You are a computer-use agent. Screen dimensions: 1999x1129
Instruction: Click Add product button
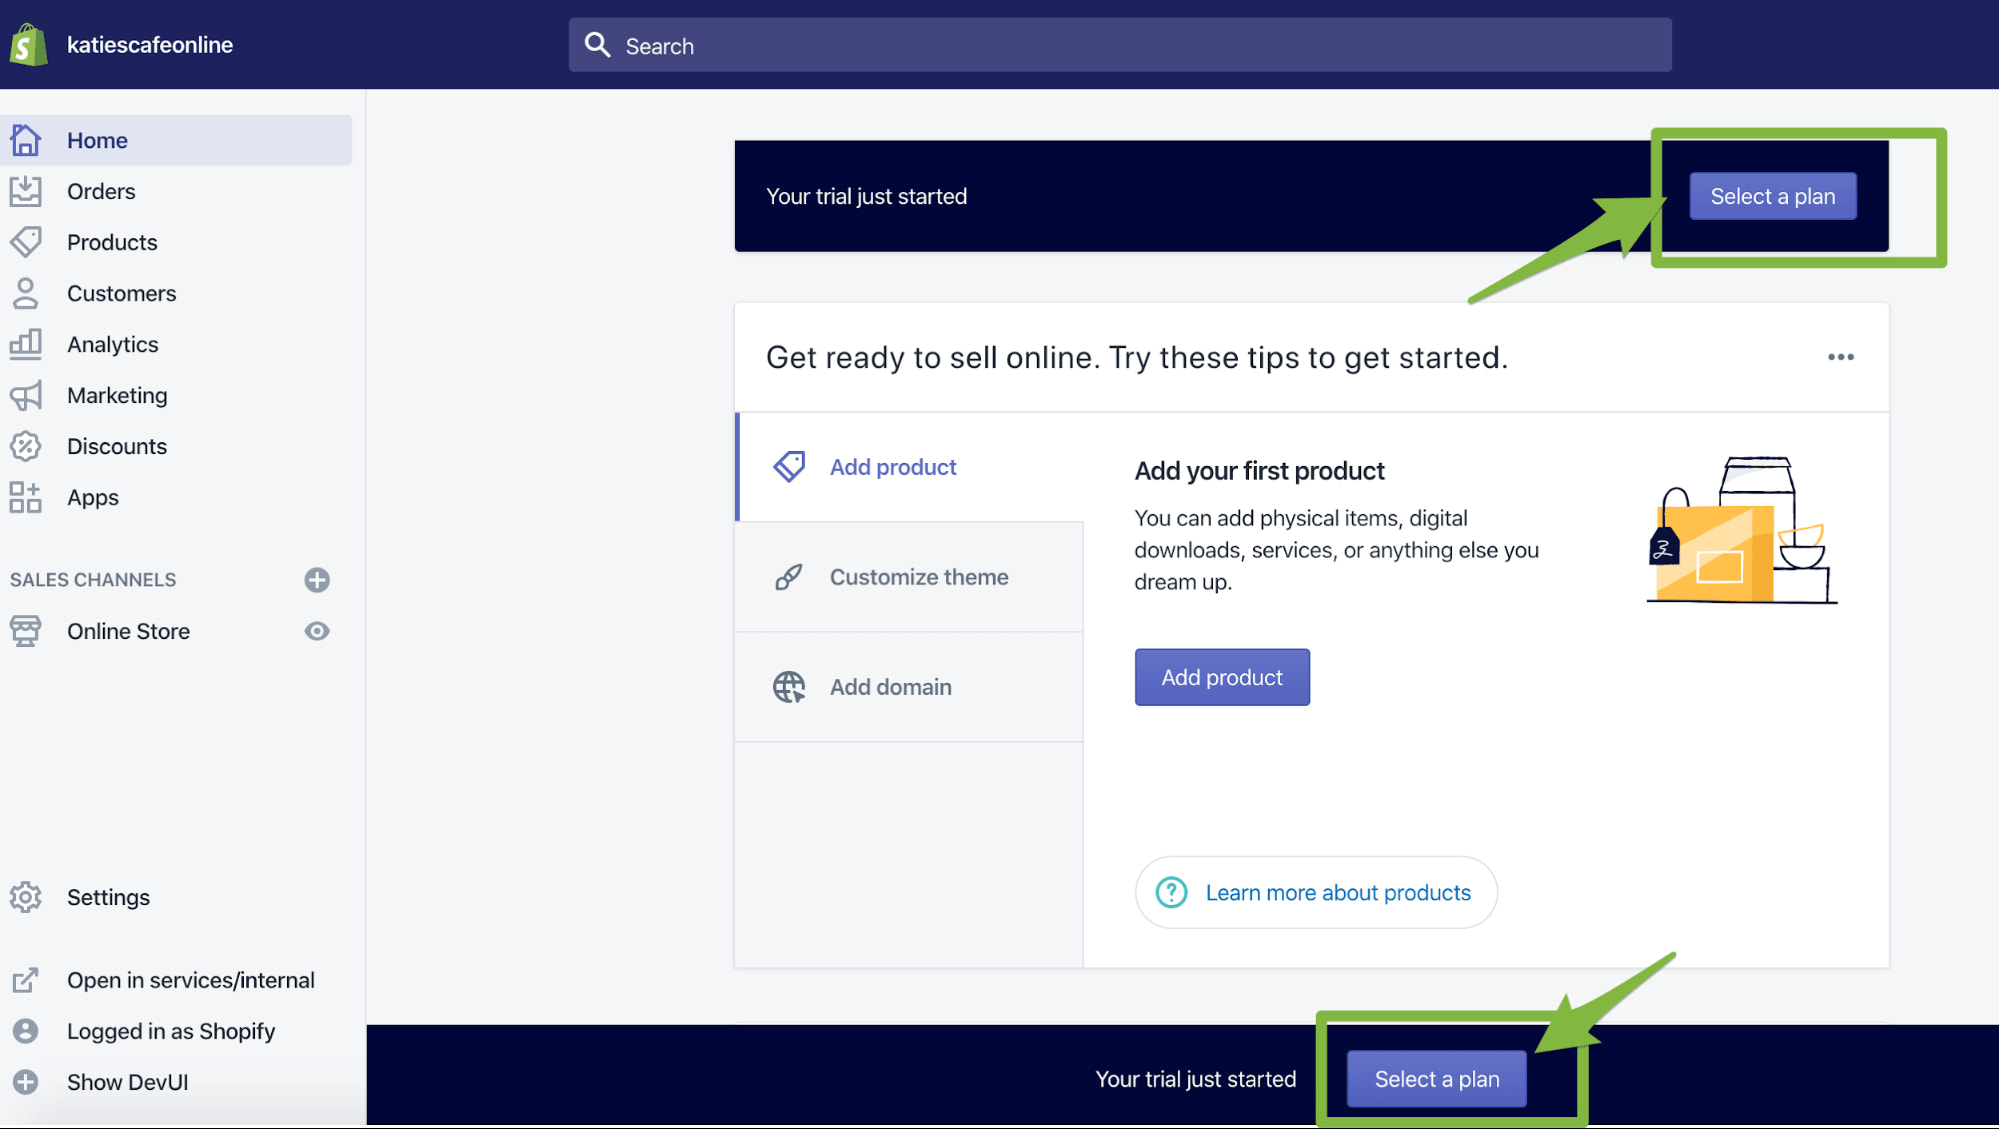1222,676
